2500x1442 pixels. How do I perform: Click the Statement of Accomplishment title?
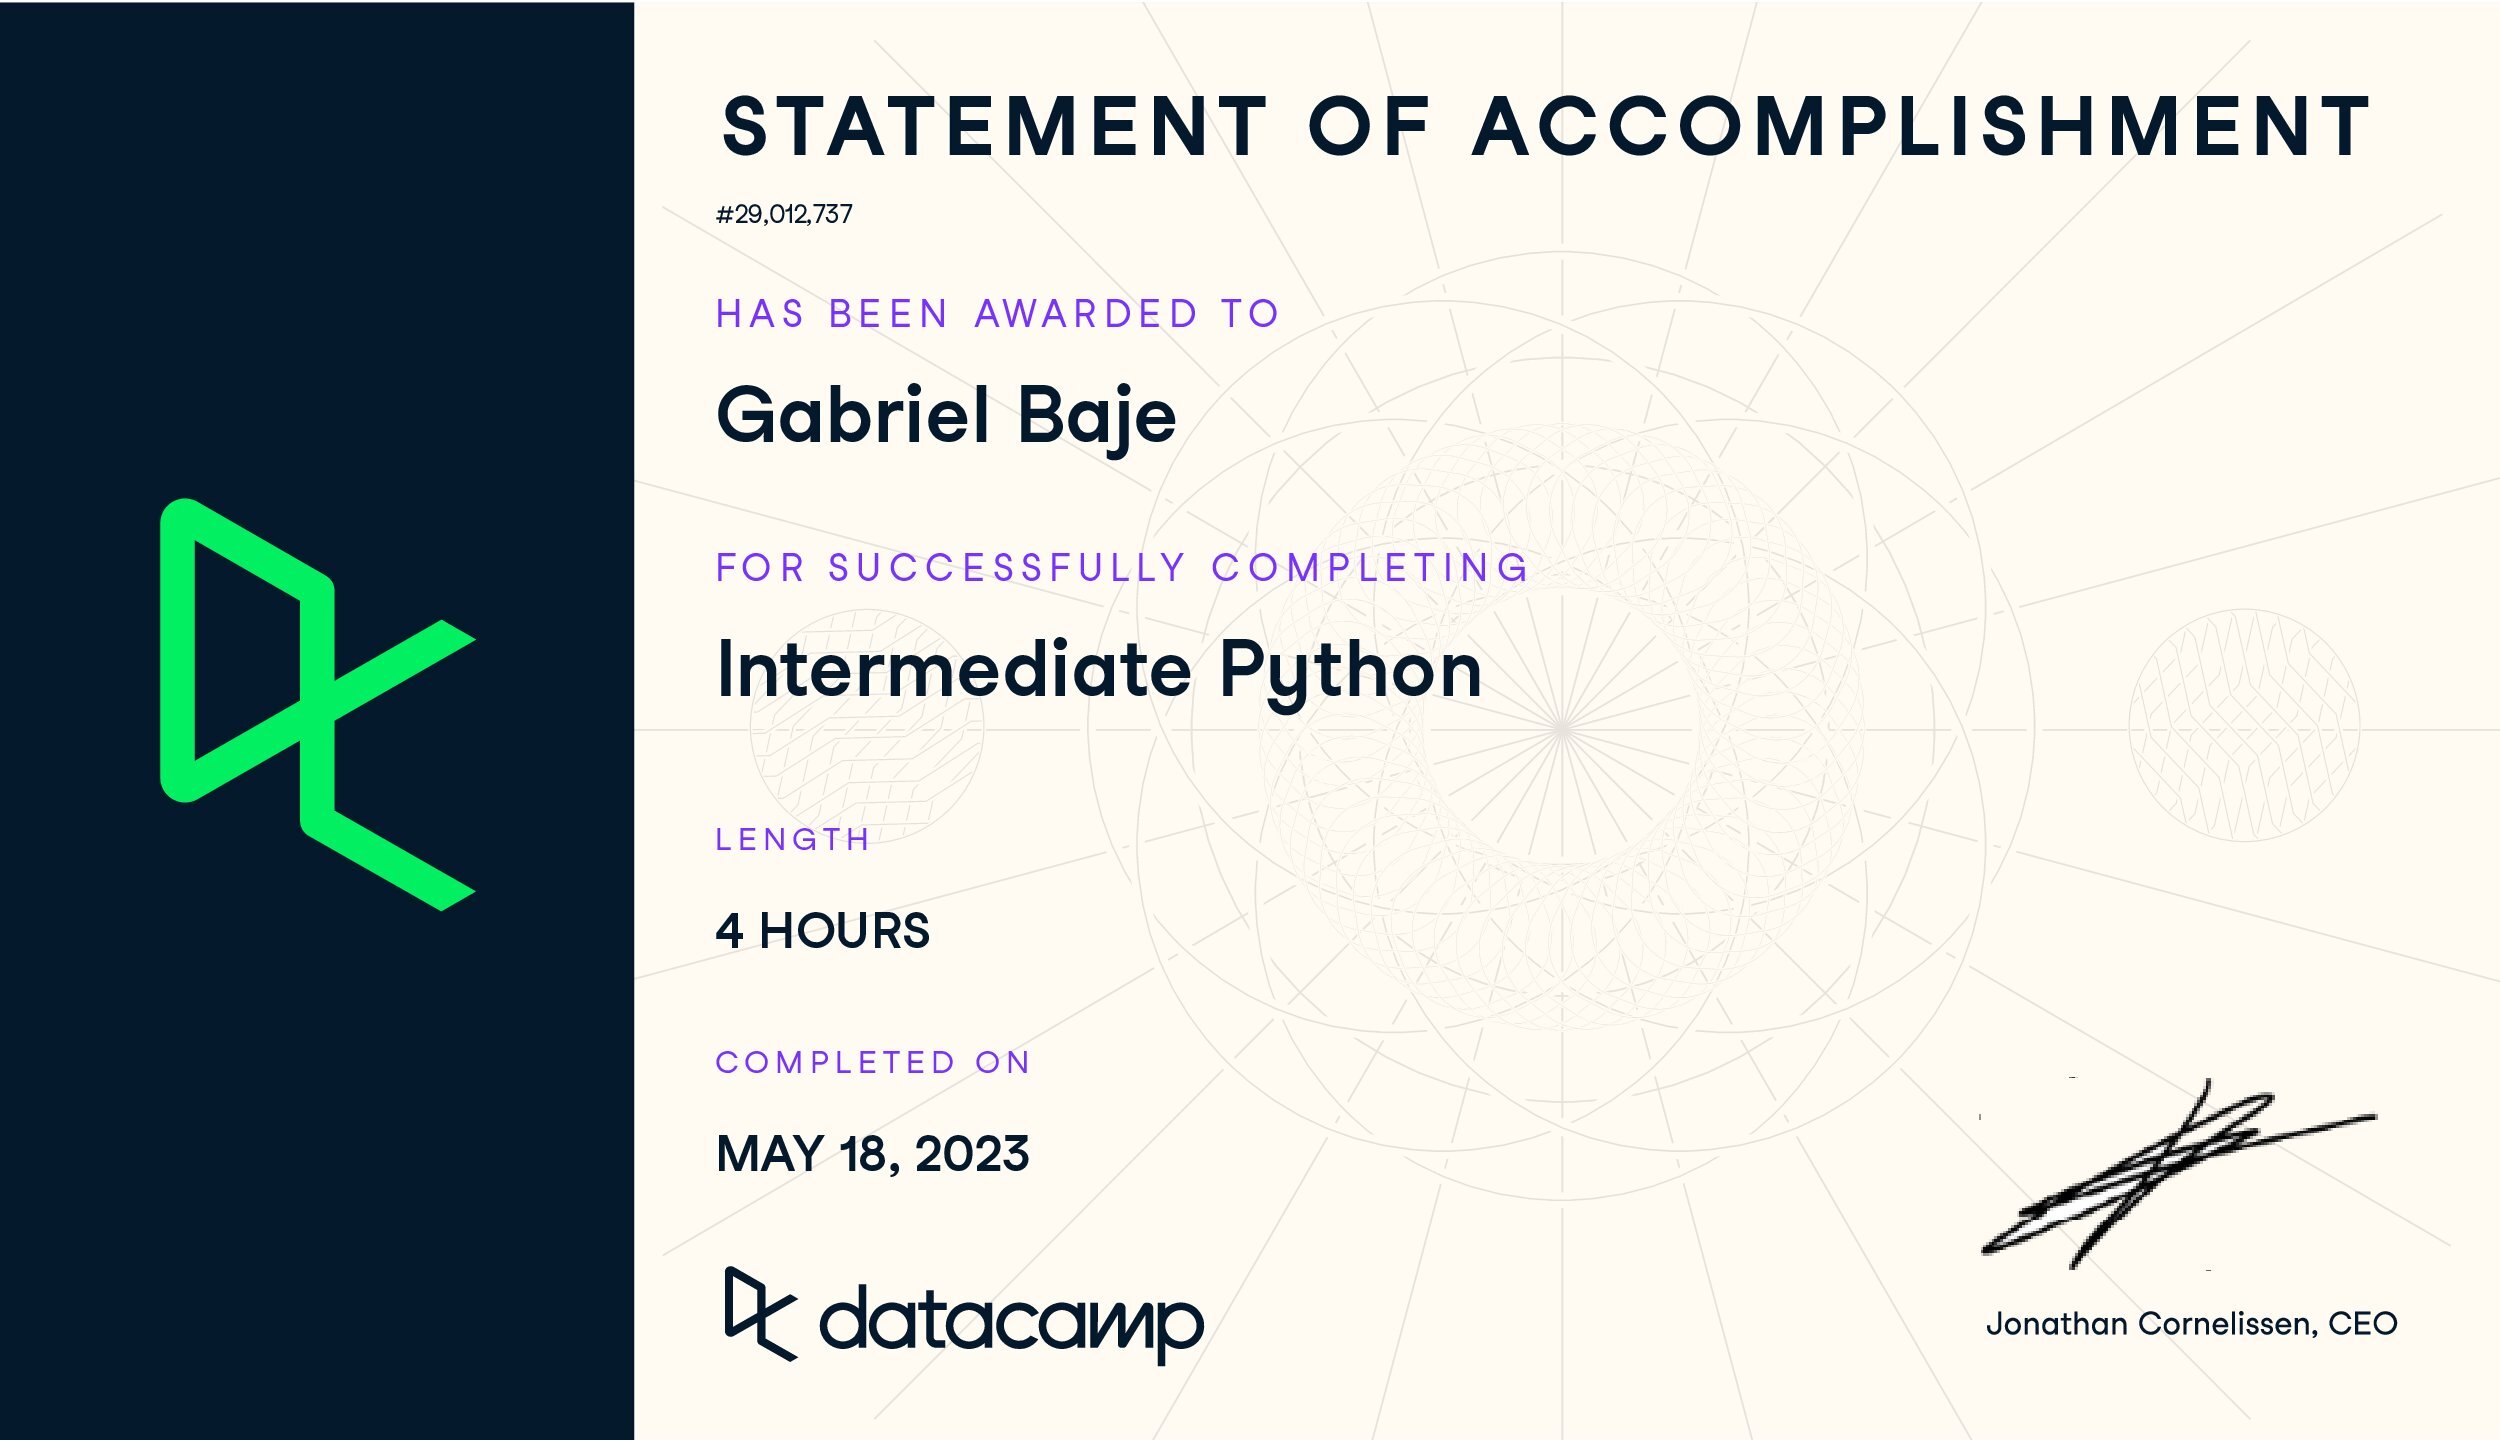pos(1546,127)
